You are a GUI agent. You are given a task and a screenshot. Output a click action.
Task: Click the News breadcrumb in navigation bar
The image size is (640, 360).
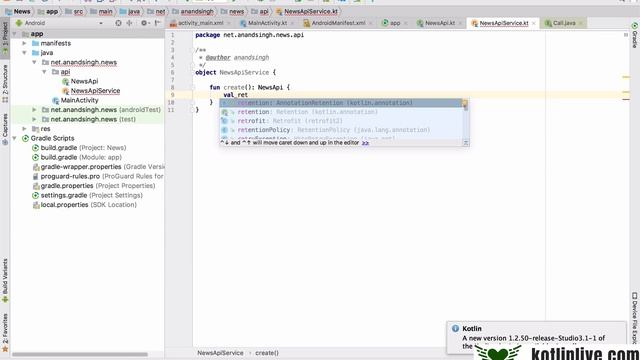[18, 11]
